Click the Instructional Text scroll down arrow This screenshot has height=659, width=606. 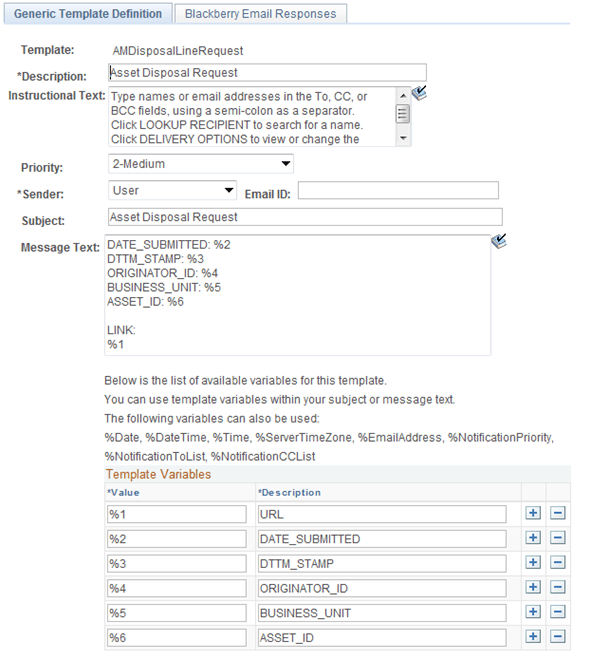click(403, 138)
